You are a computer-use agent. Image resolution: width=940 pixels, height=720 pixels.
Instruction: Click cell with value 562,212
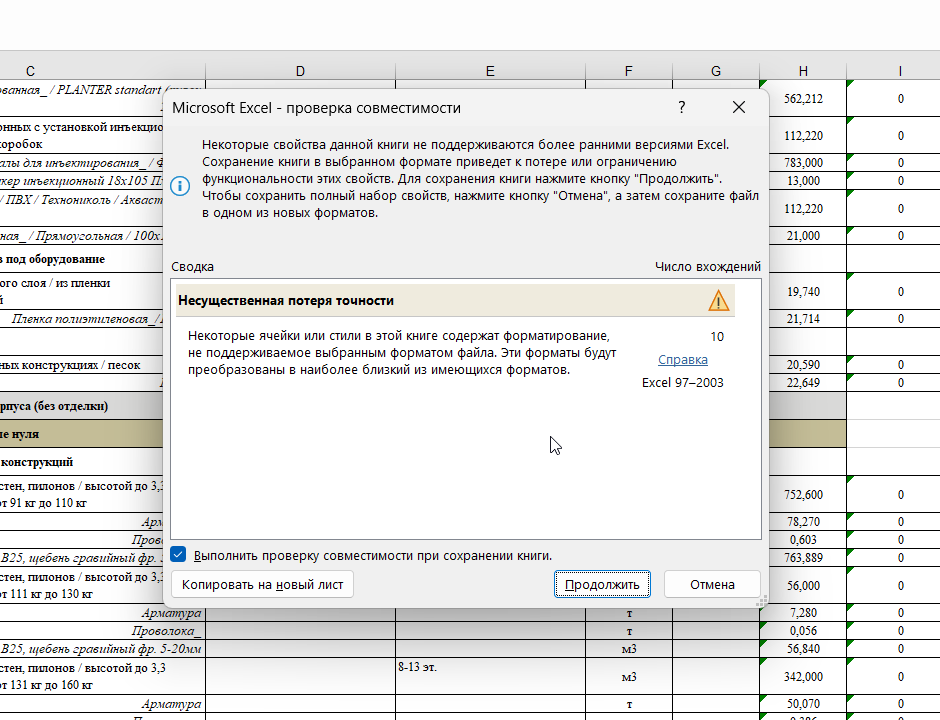pyautogui.click(x=803, y=99)
